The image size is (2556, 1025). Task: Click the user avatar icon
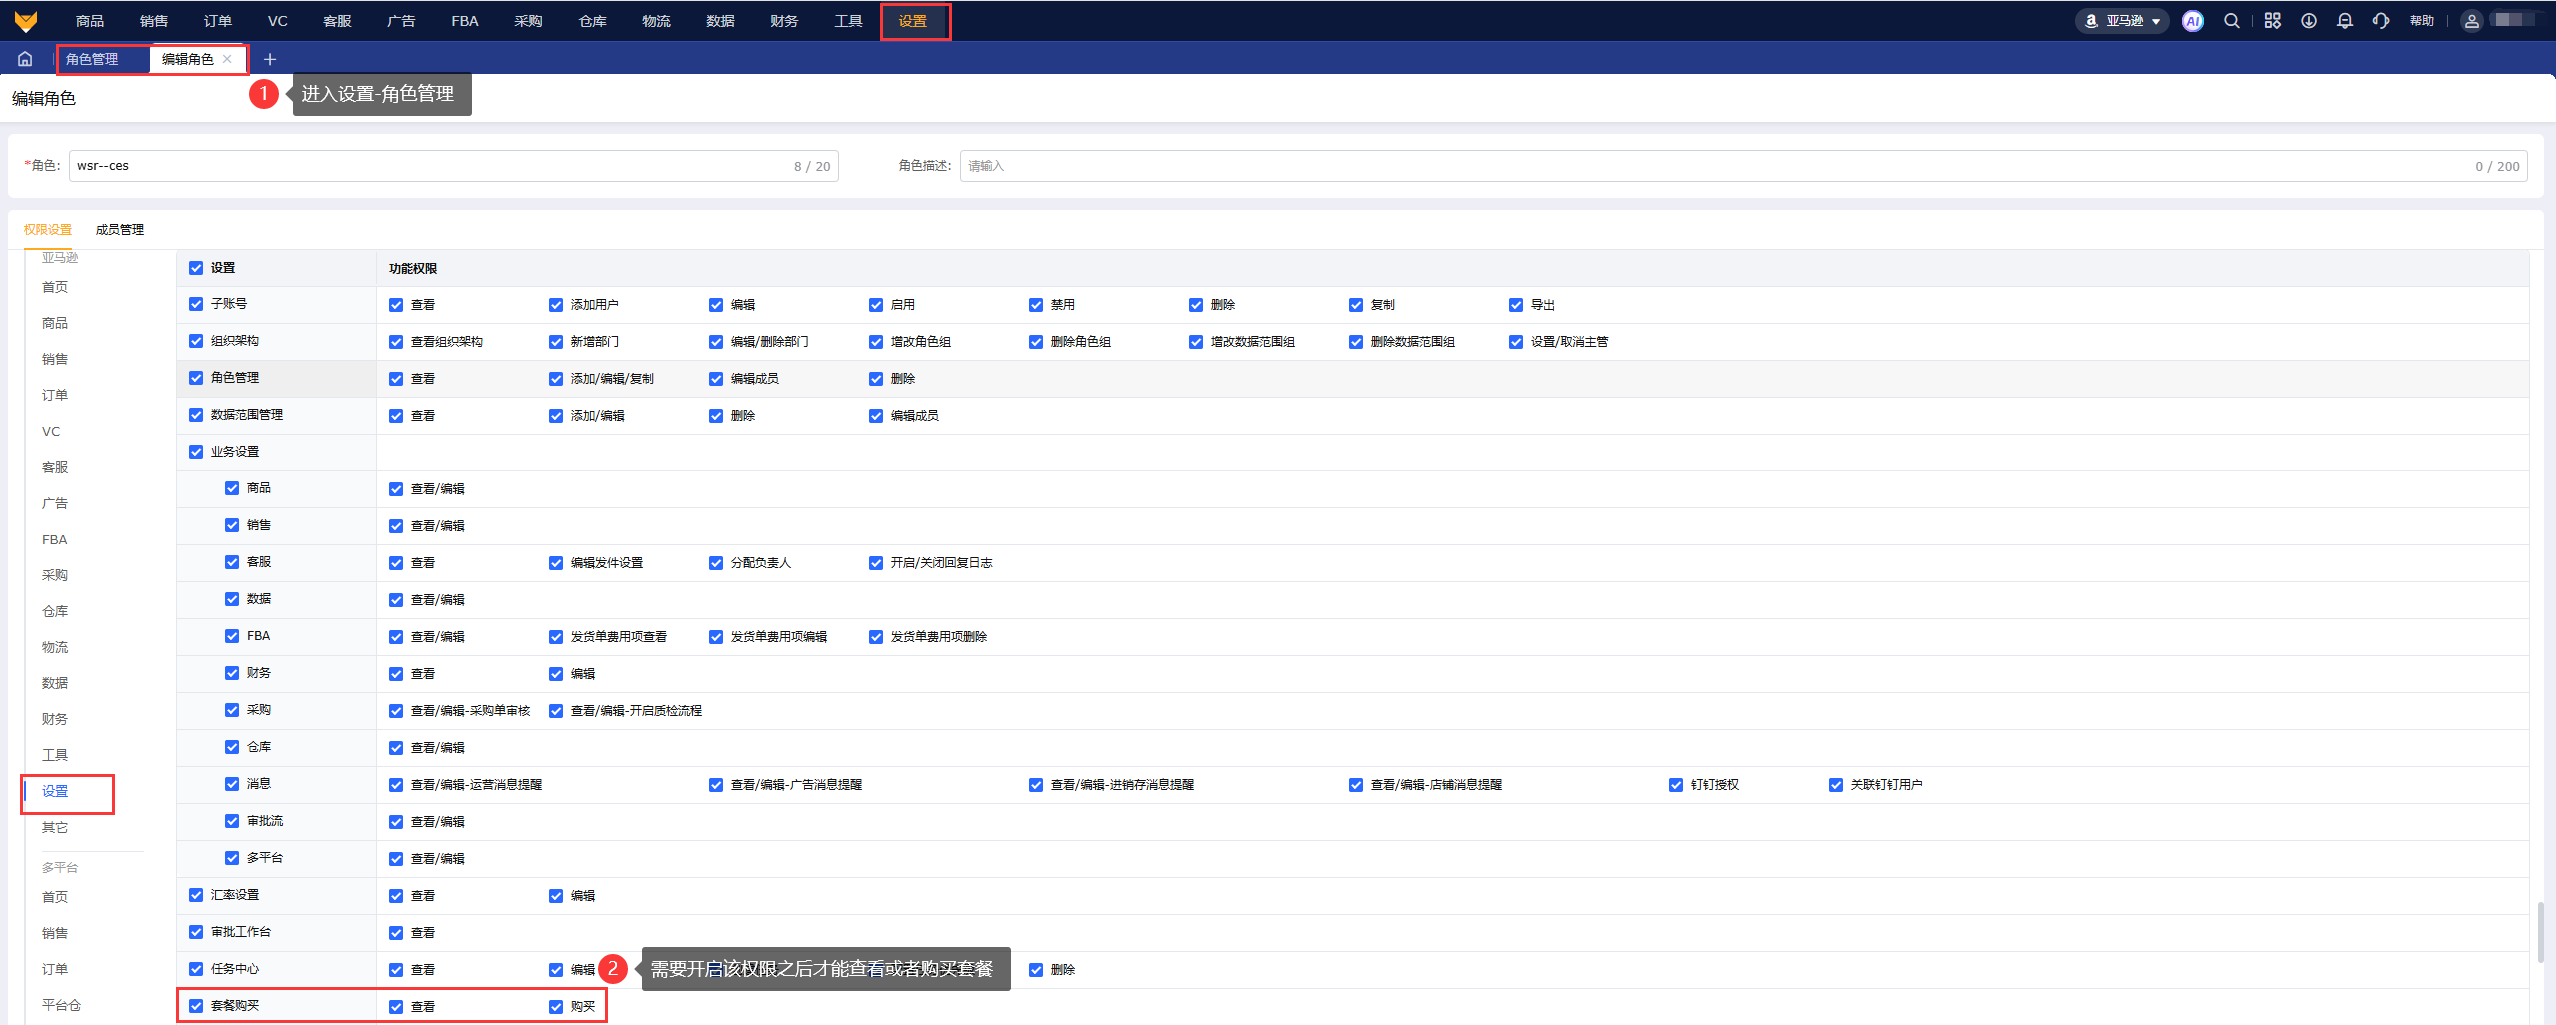[x=2471, y=21]
